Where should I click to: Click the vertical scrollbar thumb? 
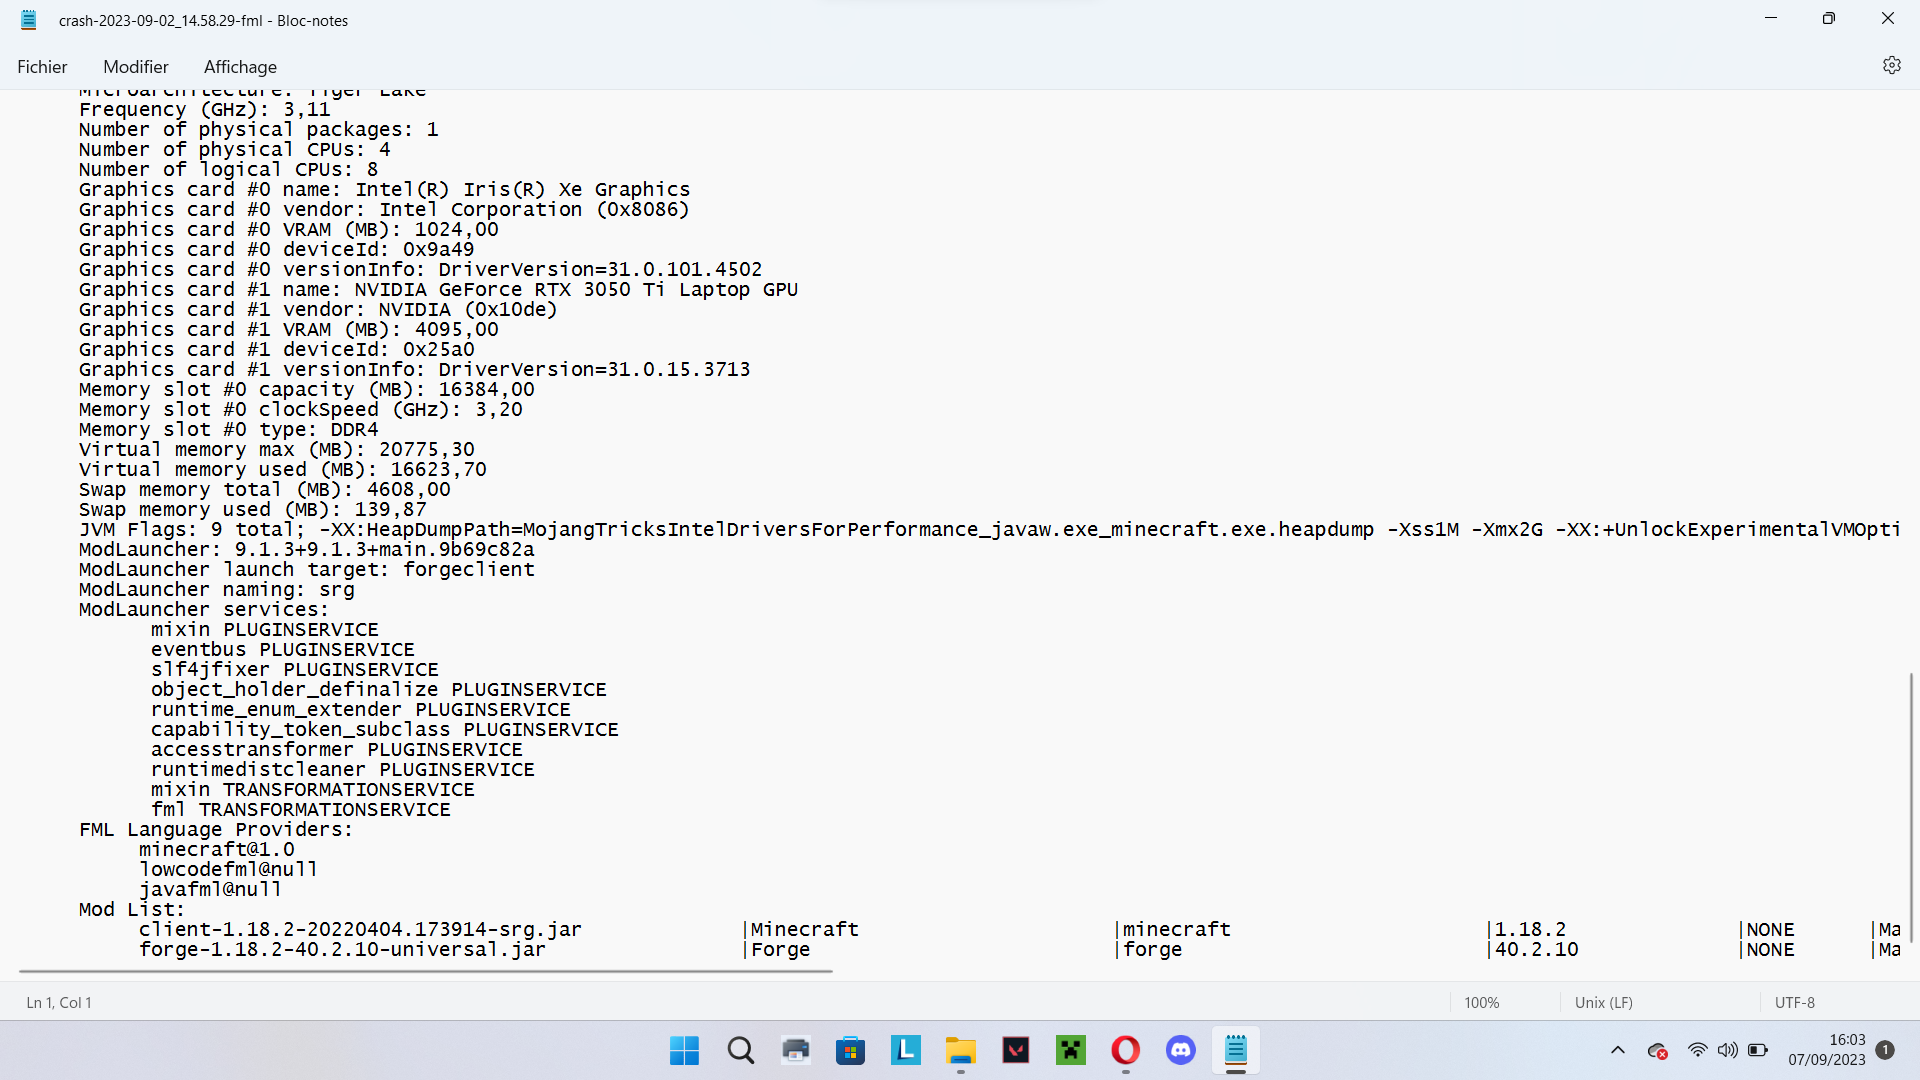pos(1911,807)
